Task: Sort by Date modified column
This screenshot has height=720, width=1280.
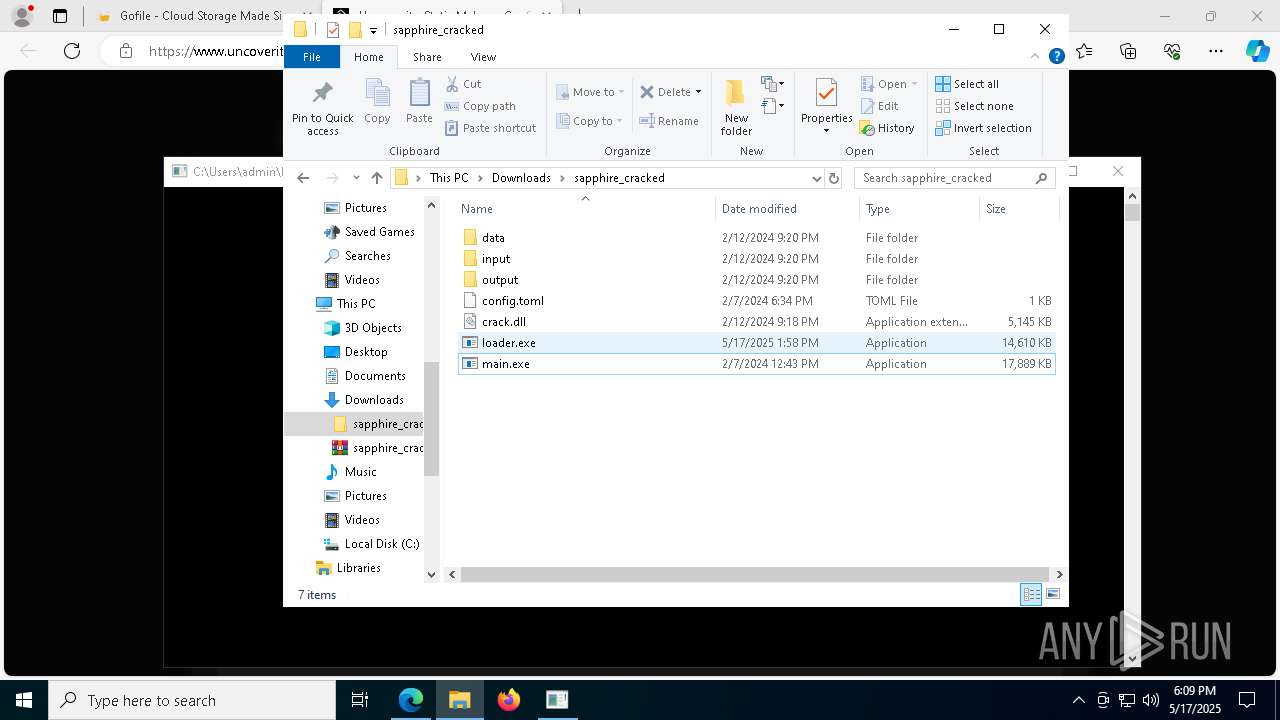Action: click(787, 209)
